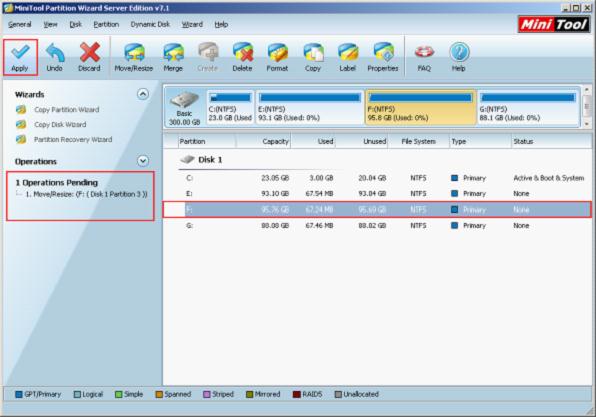Screen dimensions: 596x417
Task: Open the Help menu
Action: (x=221, y=24)
